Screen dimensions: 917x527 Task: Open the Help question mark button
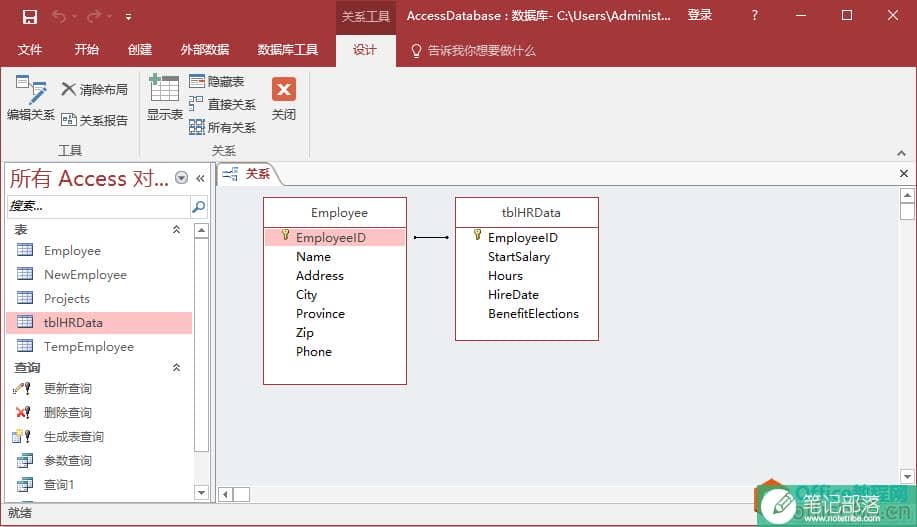point(754,16)
